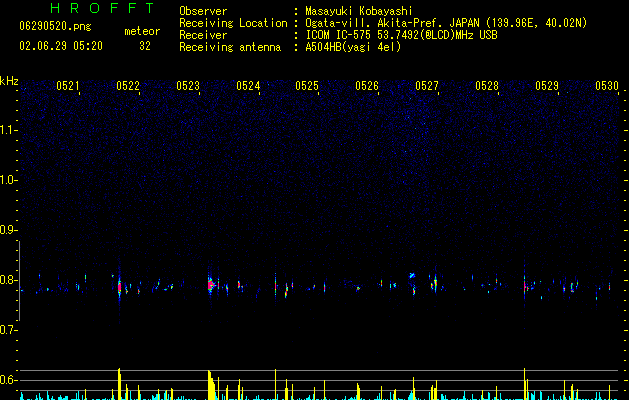This screenshot has width=629, height=400.
Task: Click the 1.1 kHz axis label
Action: (x=9, y=130)
